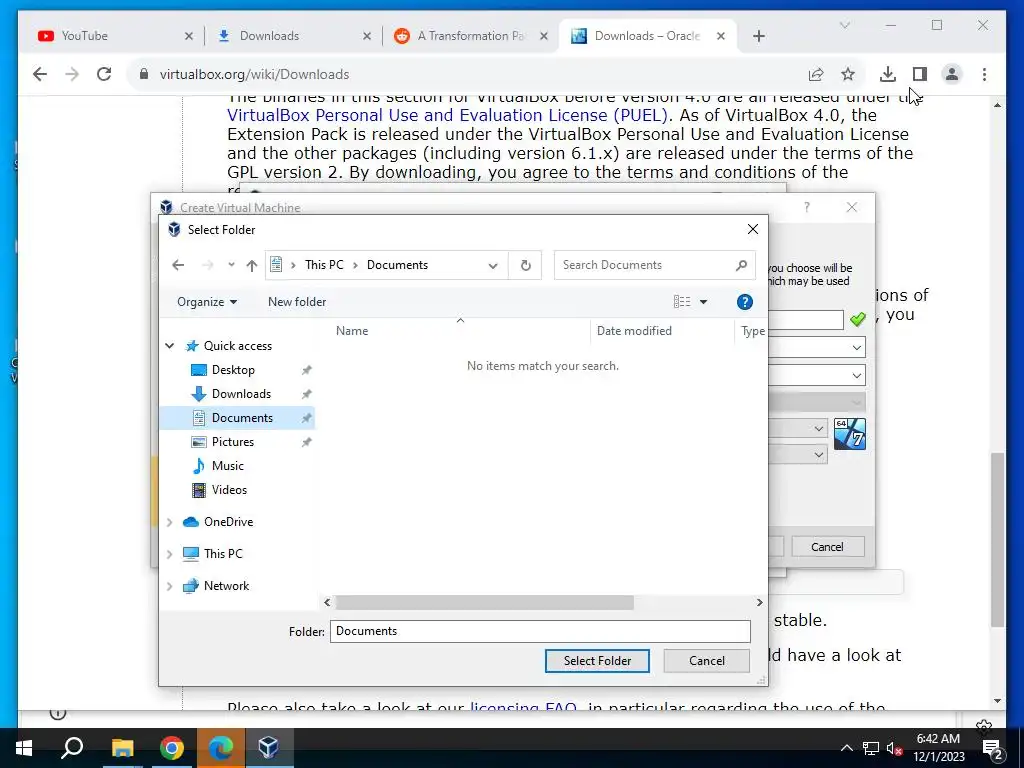Viewport: 1024px width, 768px height.
Task: Click the right arrow of the horizontal scrollbar
Action: tap(759, 602)
